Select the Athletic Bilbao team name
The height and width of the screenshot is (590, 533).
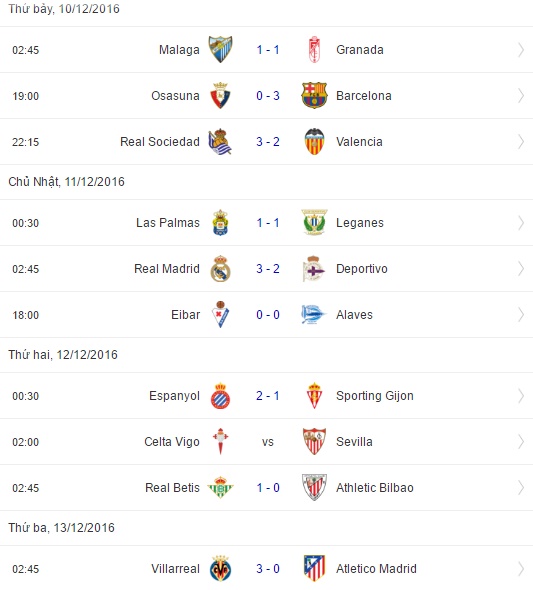[x=375, y=488]
